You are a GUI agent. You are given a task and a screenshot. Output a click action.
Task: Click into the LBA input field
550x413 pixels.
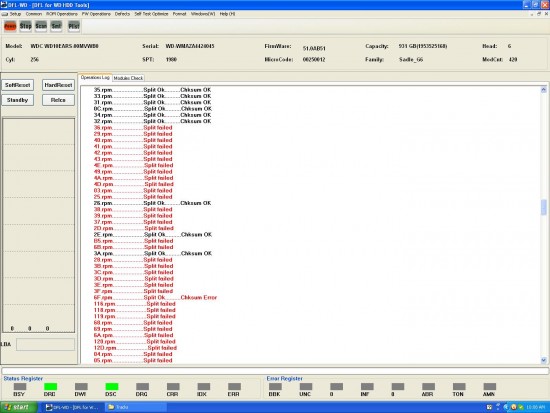coord(46,344)
